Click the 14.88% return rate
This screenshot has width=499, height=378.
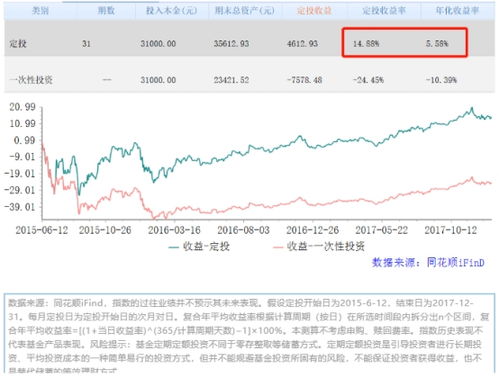coord(366,44)
